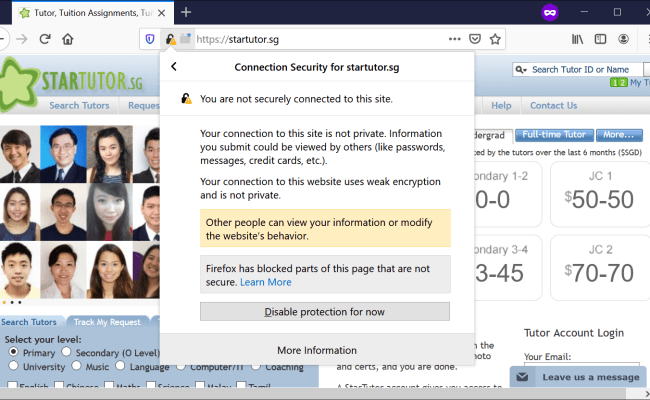Select the University radio button
This screenshot has height=400, width=650.
14,366
